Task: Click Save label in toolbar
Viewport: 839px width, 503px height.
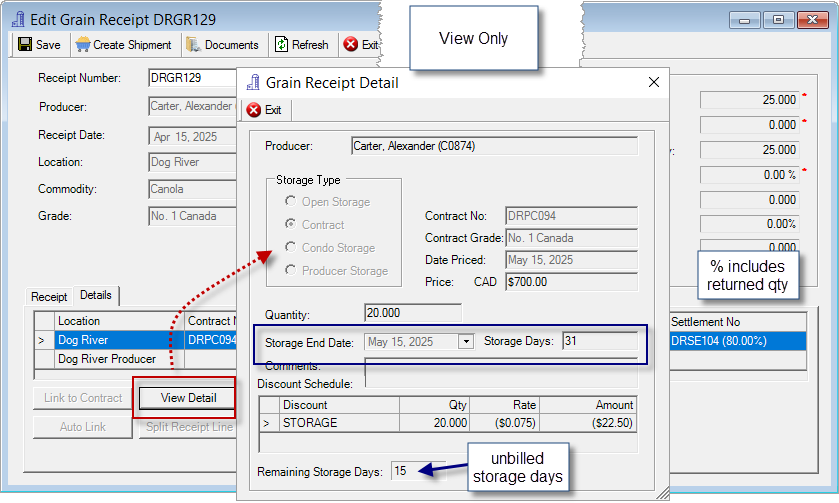Action: pos(48,45)
